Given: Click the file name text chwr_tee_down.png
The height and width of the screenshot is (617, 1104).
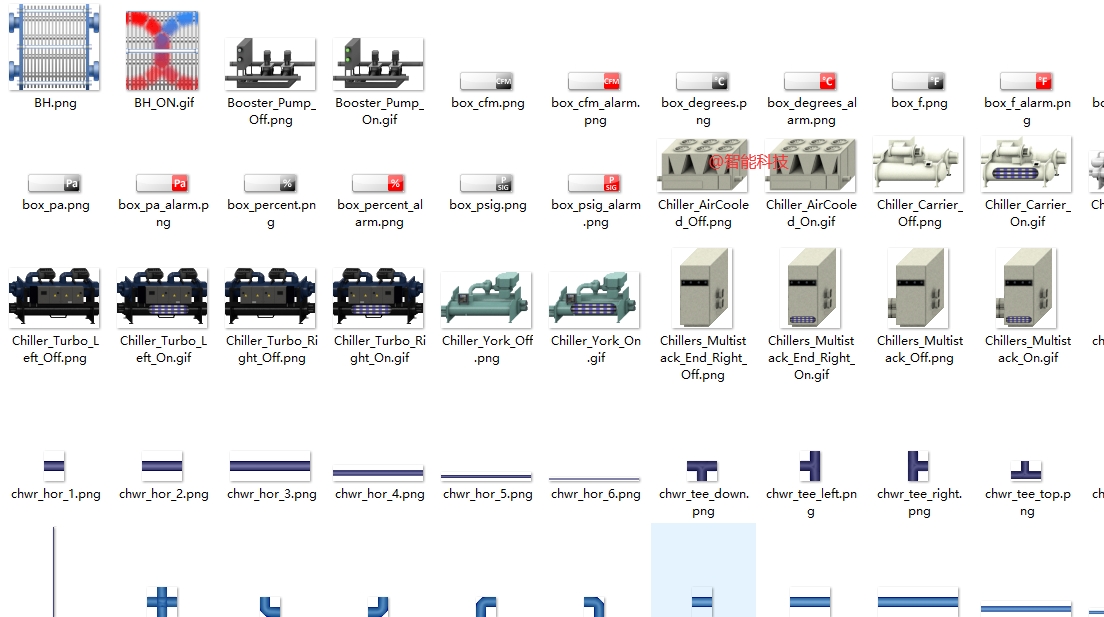Looking at the screenshot, I should tap(703, 503).
